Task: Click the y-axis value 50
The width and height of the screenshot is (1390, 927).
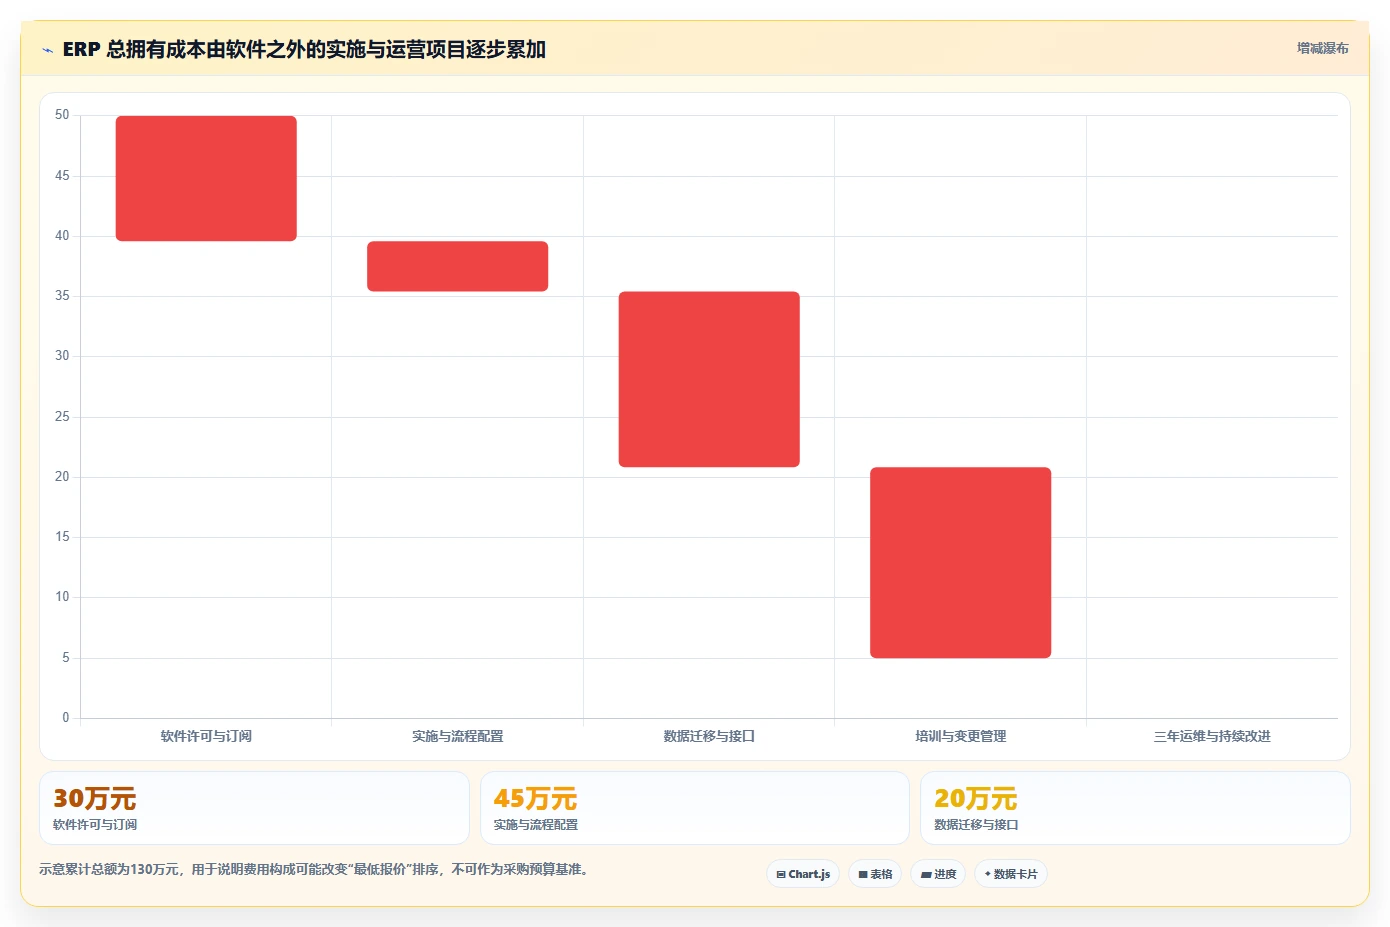Action: [62, 115]
